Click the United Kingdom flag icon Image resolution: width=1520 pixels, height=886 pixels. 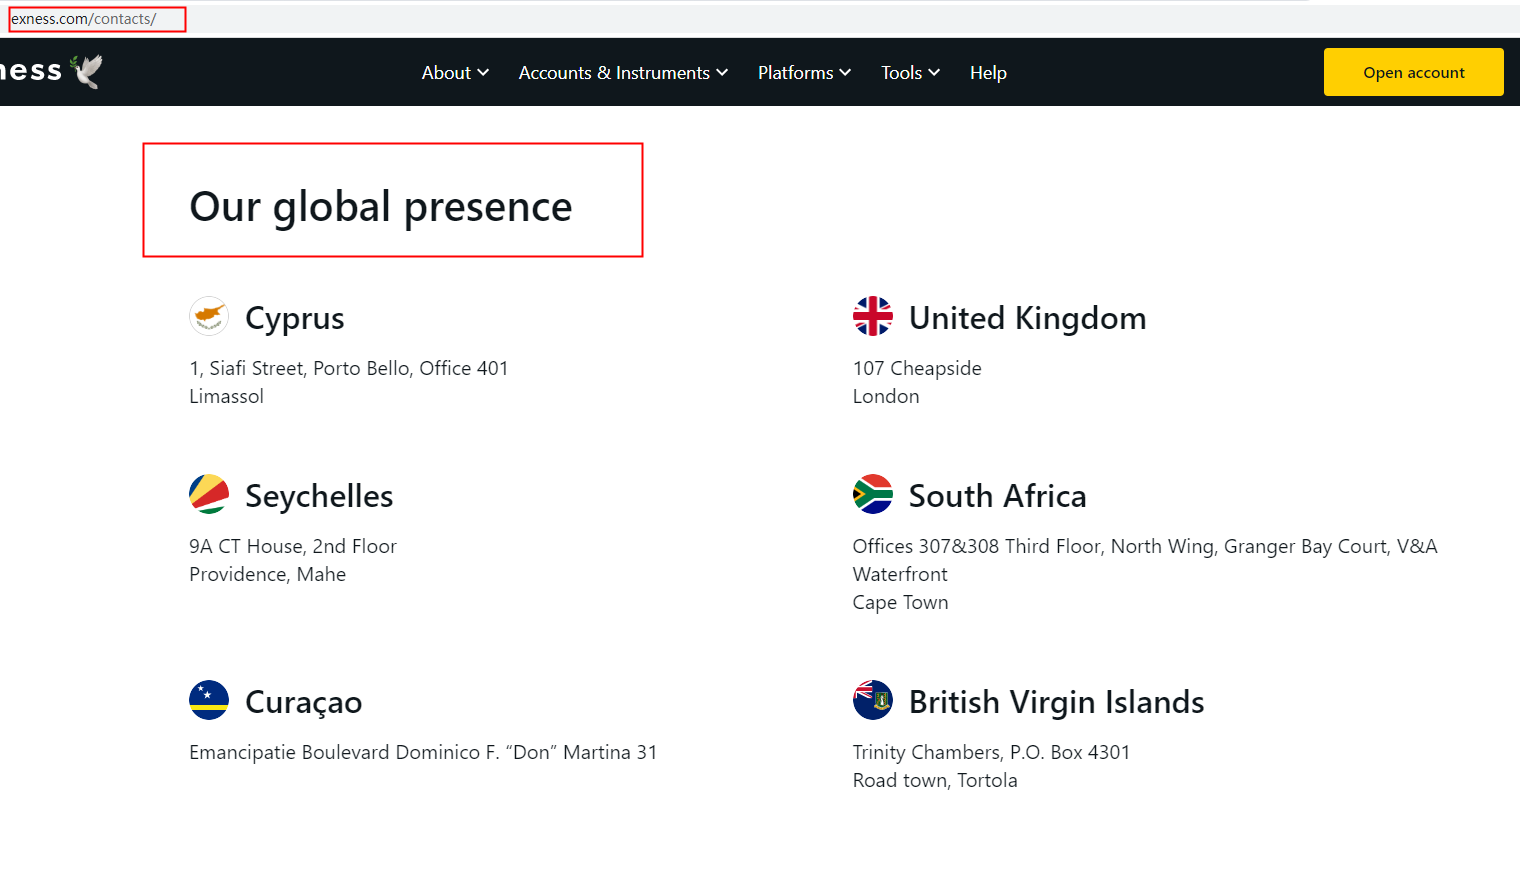872,316
